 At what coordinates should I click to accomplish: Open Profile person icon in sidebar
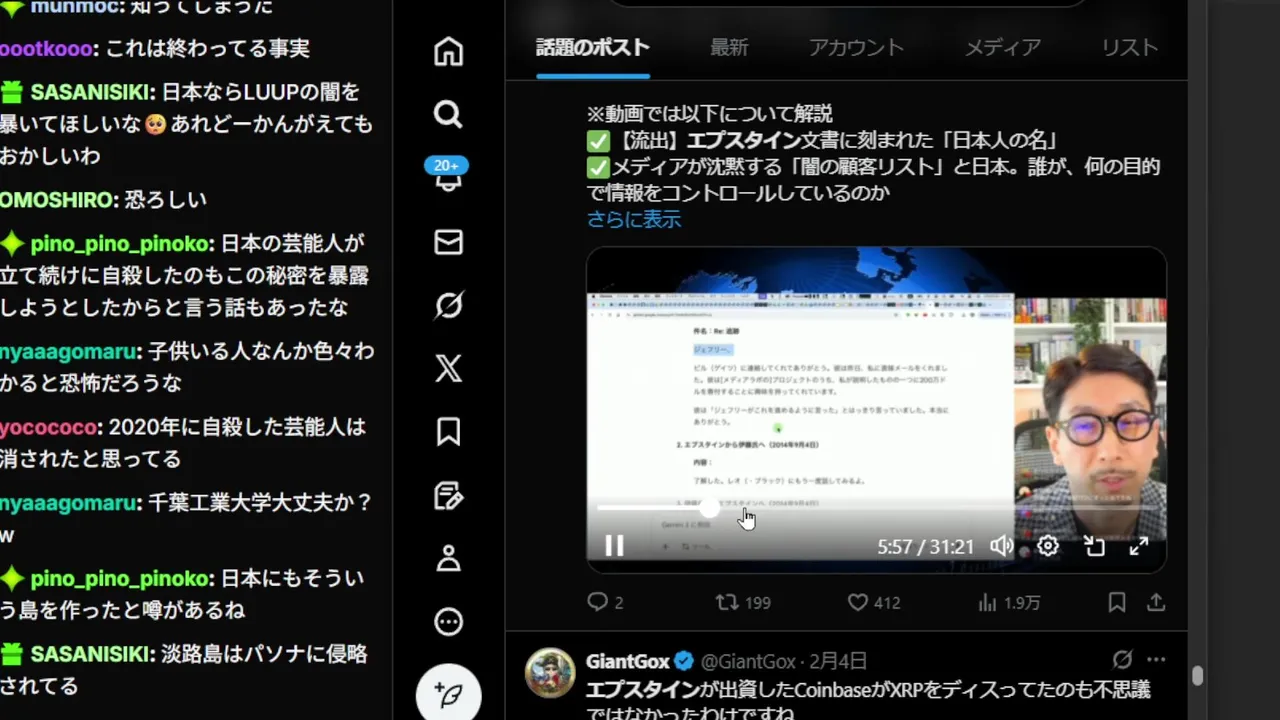[x=448, y=558]
